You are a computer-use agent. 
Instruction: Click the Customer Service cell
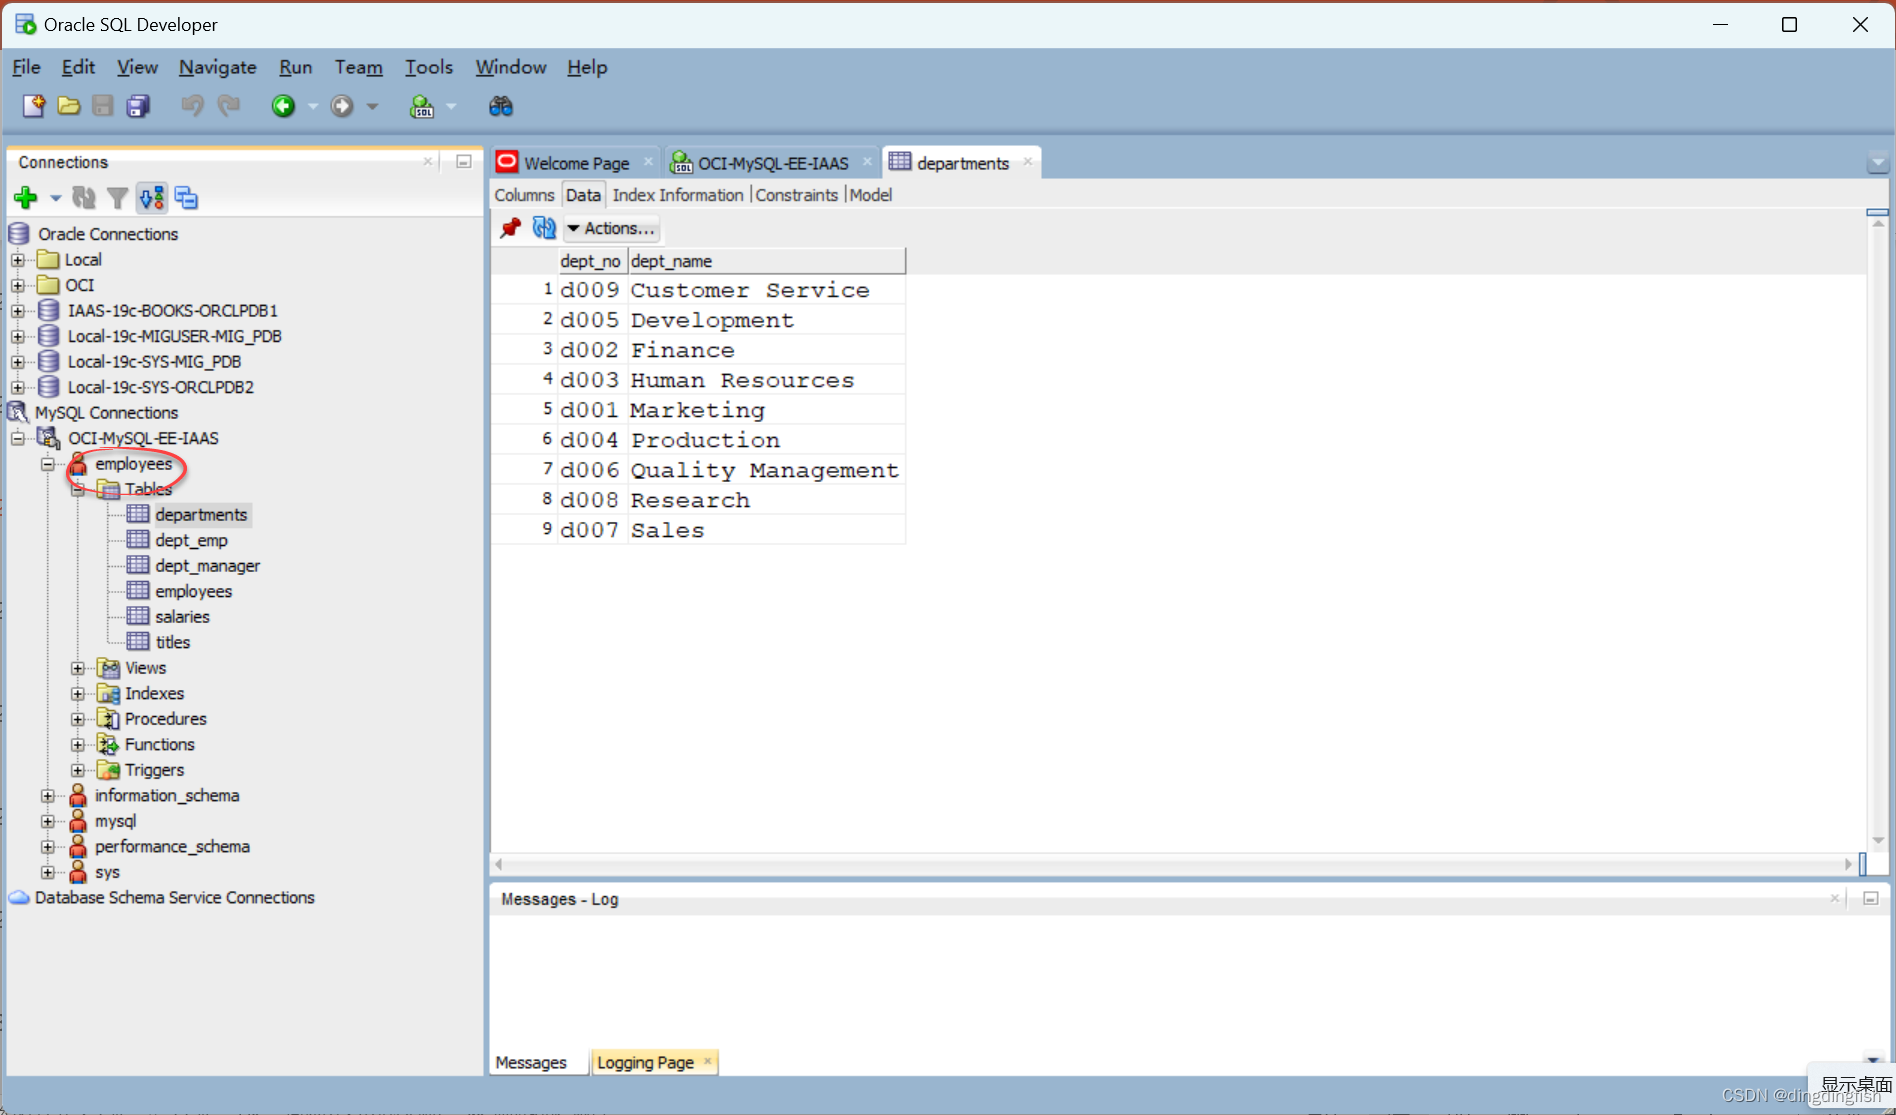coord(766,290)
